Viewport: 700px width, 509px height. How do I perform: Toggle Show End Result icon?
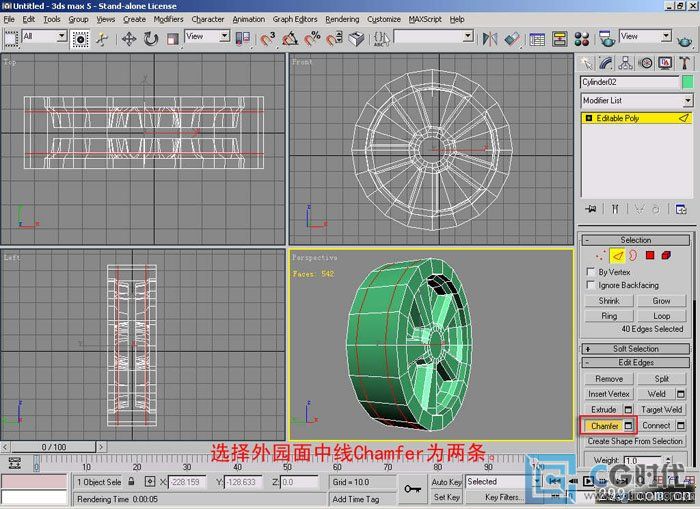tap(615, 209)
